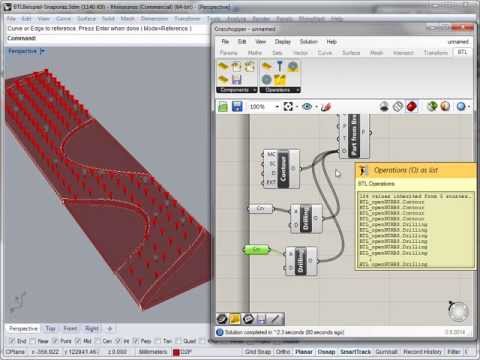Do not draw preview geometry icon
The height and width of the screenshot is (360, 480).
(x=384, y=107)
